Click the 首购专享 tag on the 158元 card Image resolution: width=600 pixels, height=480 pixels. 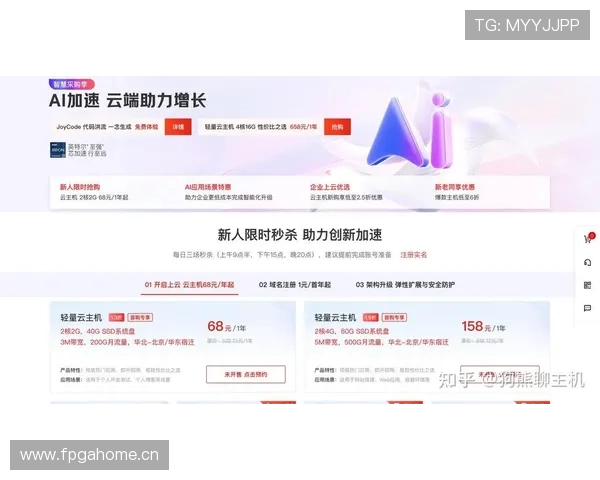click(x=394, y=317)
